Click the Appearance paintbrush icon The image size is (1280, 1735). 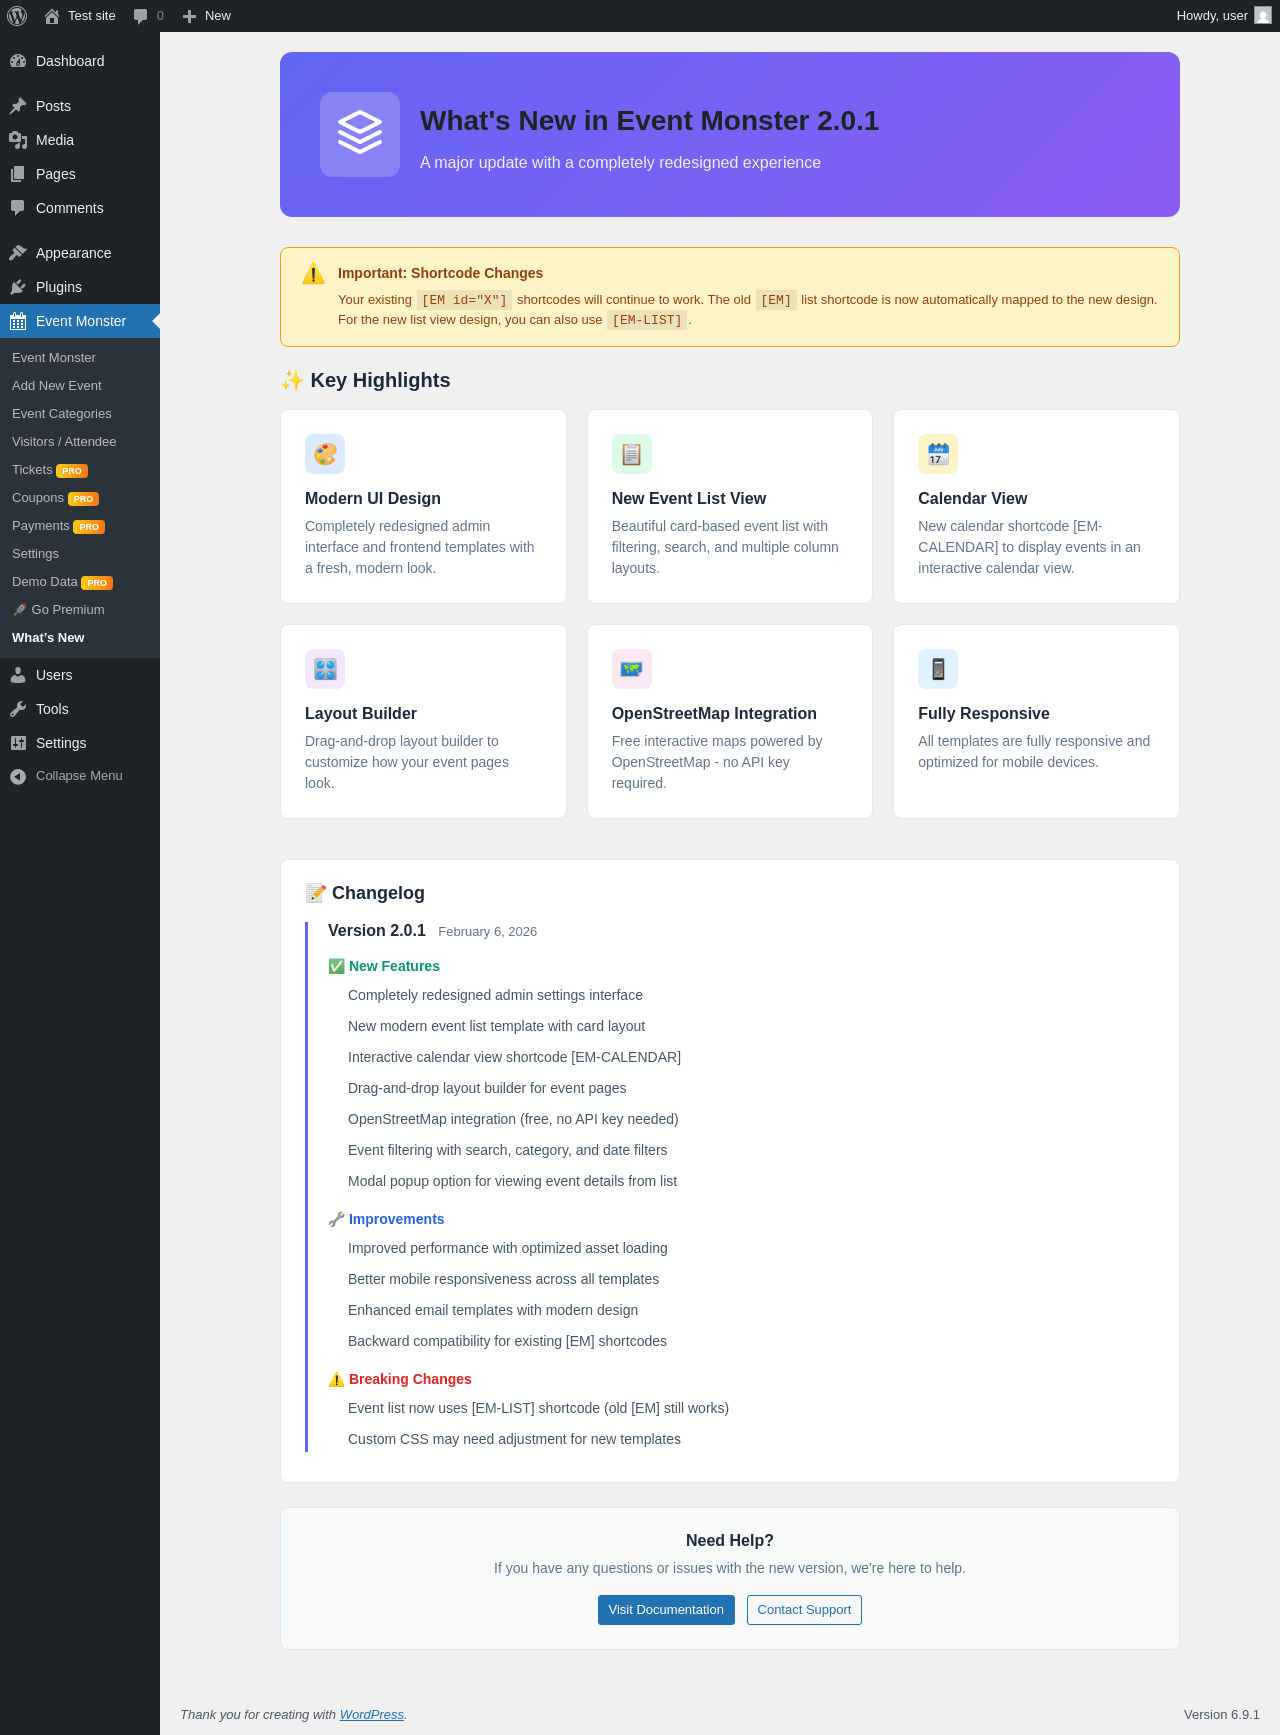click(18, 253)
